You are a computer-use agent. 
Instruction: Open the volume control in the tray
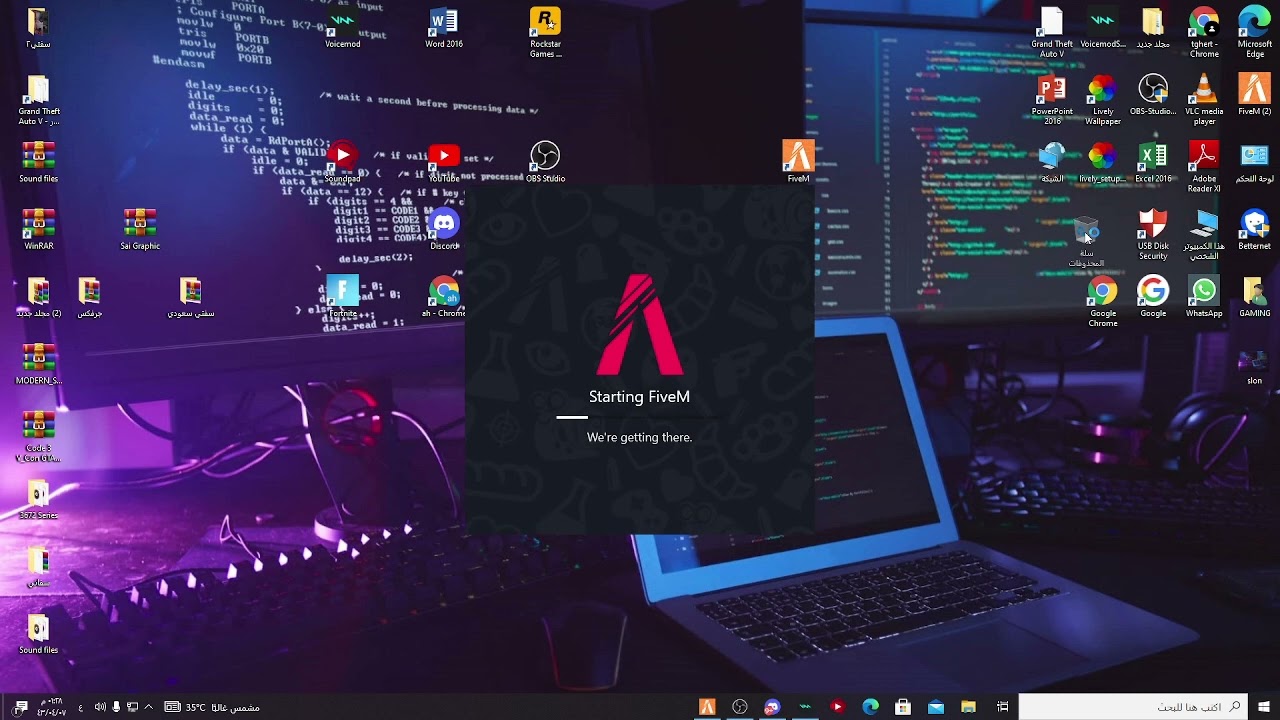pyautogui.click(x=100, y=707)
